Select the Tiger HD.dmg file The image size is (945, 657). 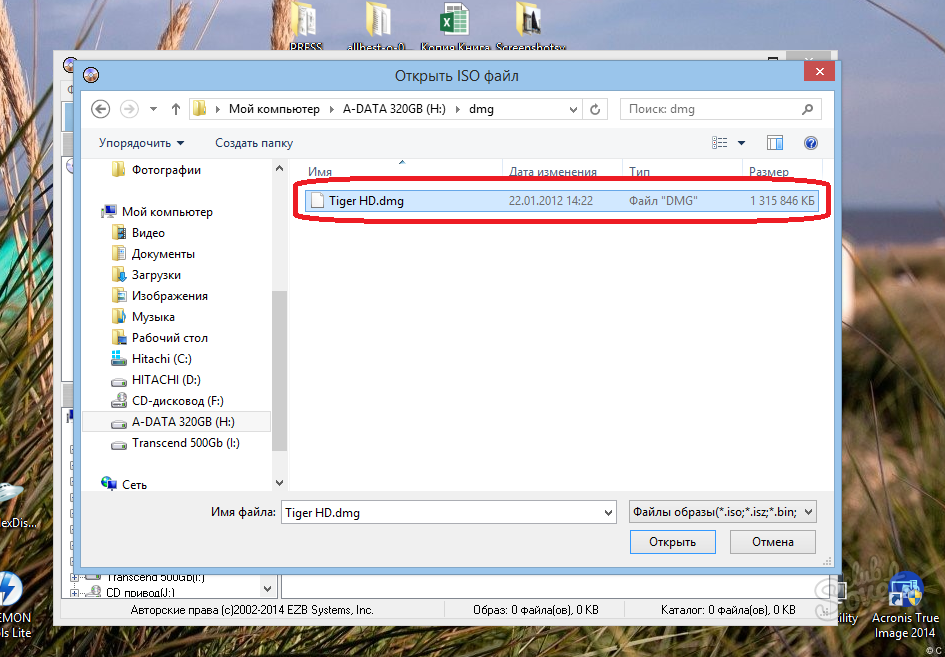point(561,201)
